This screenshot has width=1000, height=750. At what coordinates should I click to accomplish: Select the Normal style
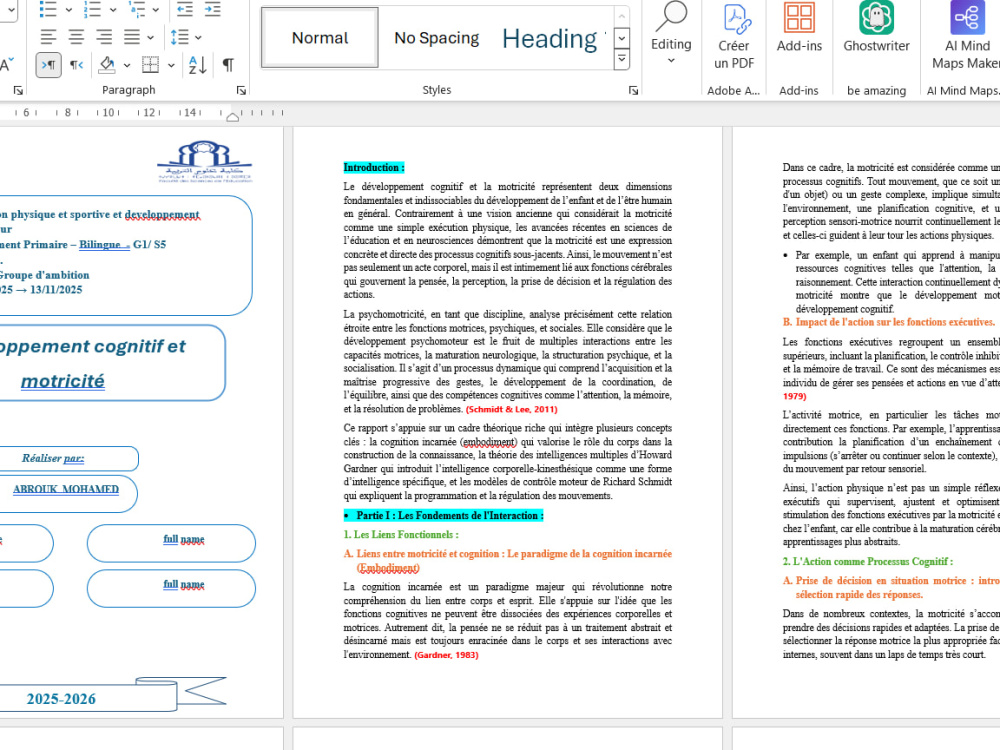click(320, 38)
